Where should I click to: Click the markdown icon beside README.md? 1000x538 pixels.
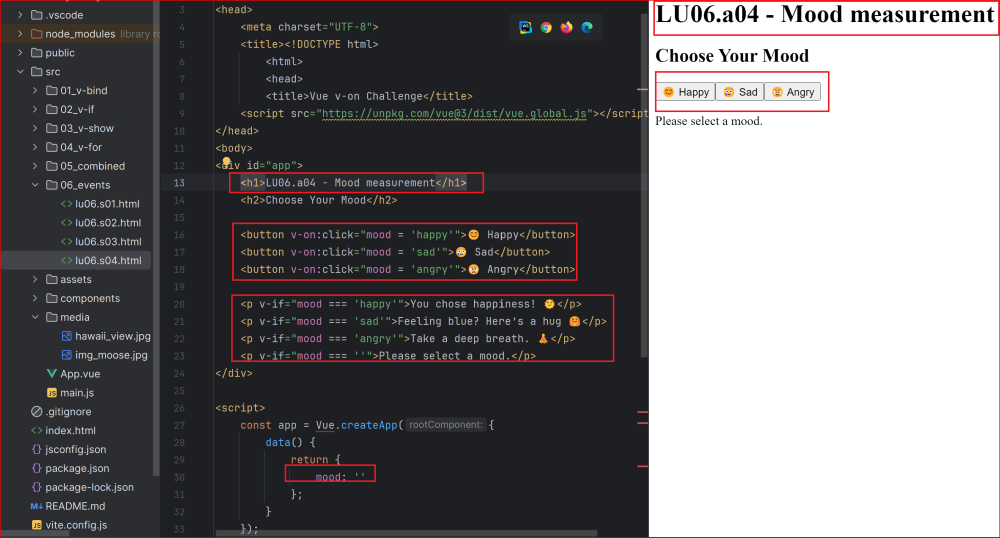coord(36,506)
